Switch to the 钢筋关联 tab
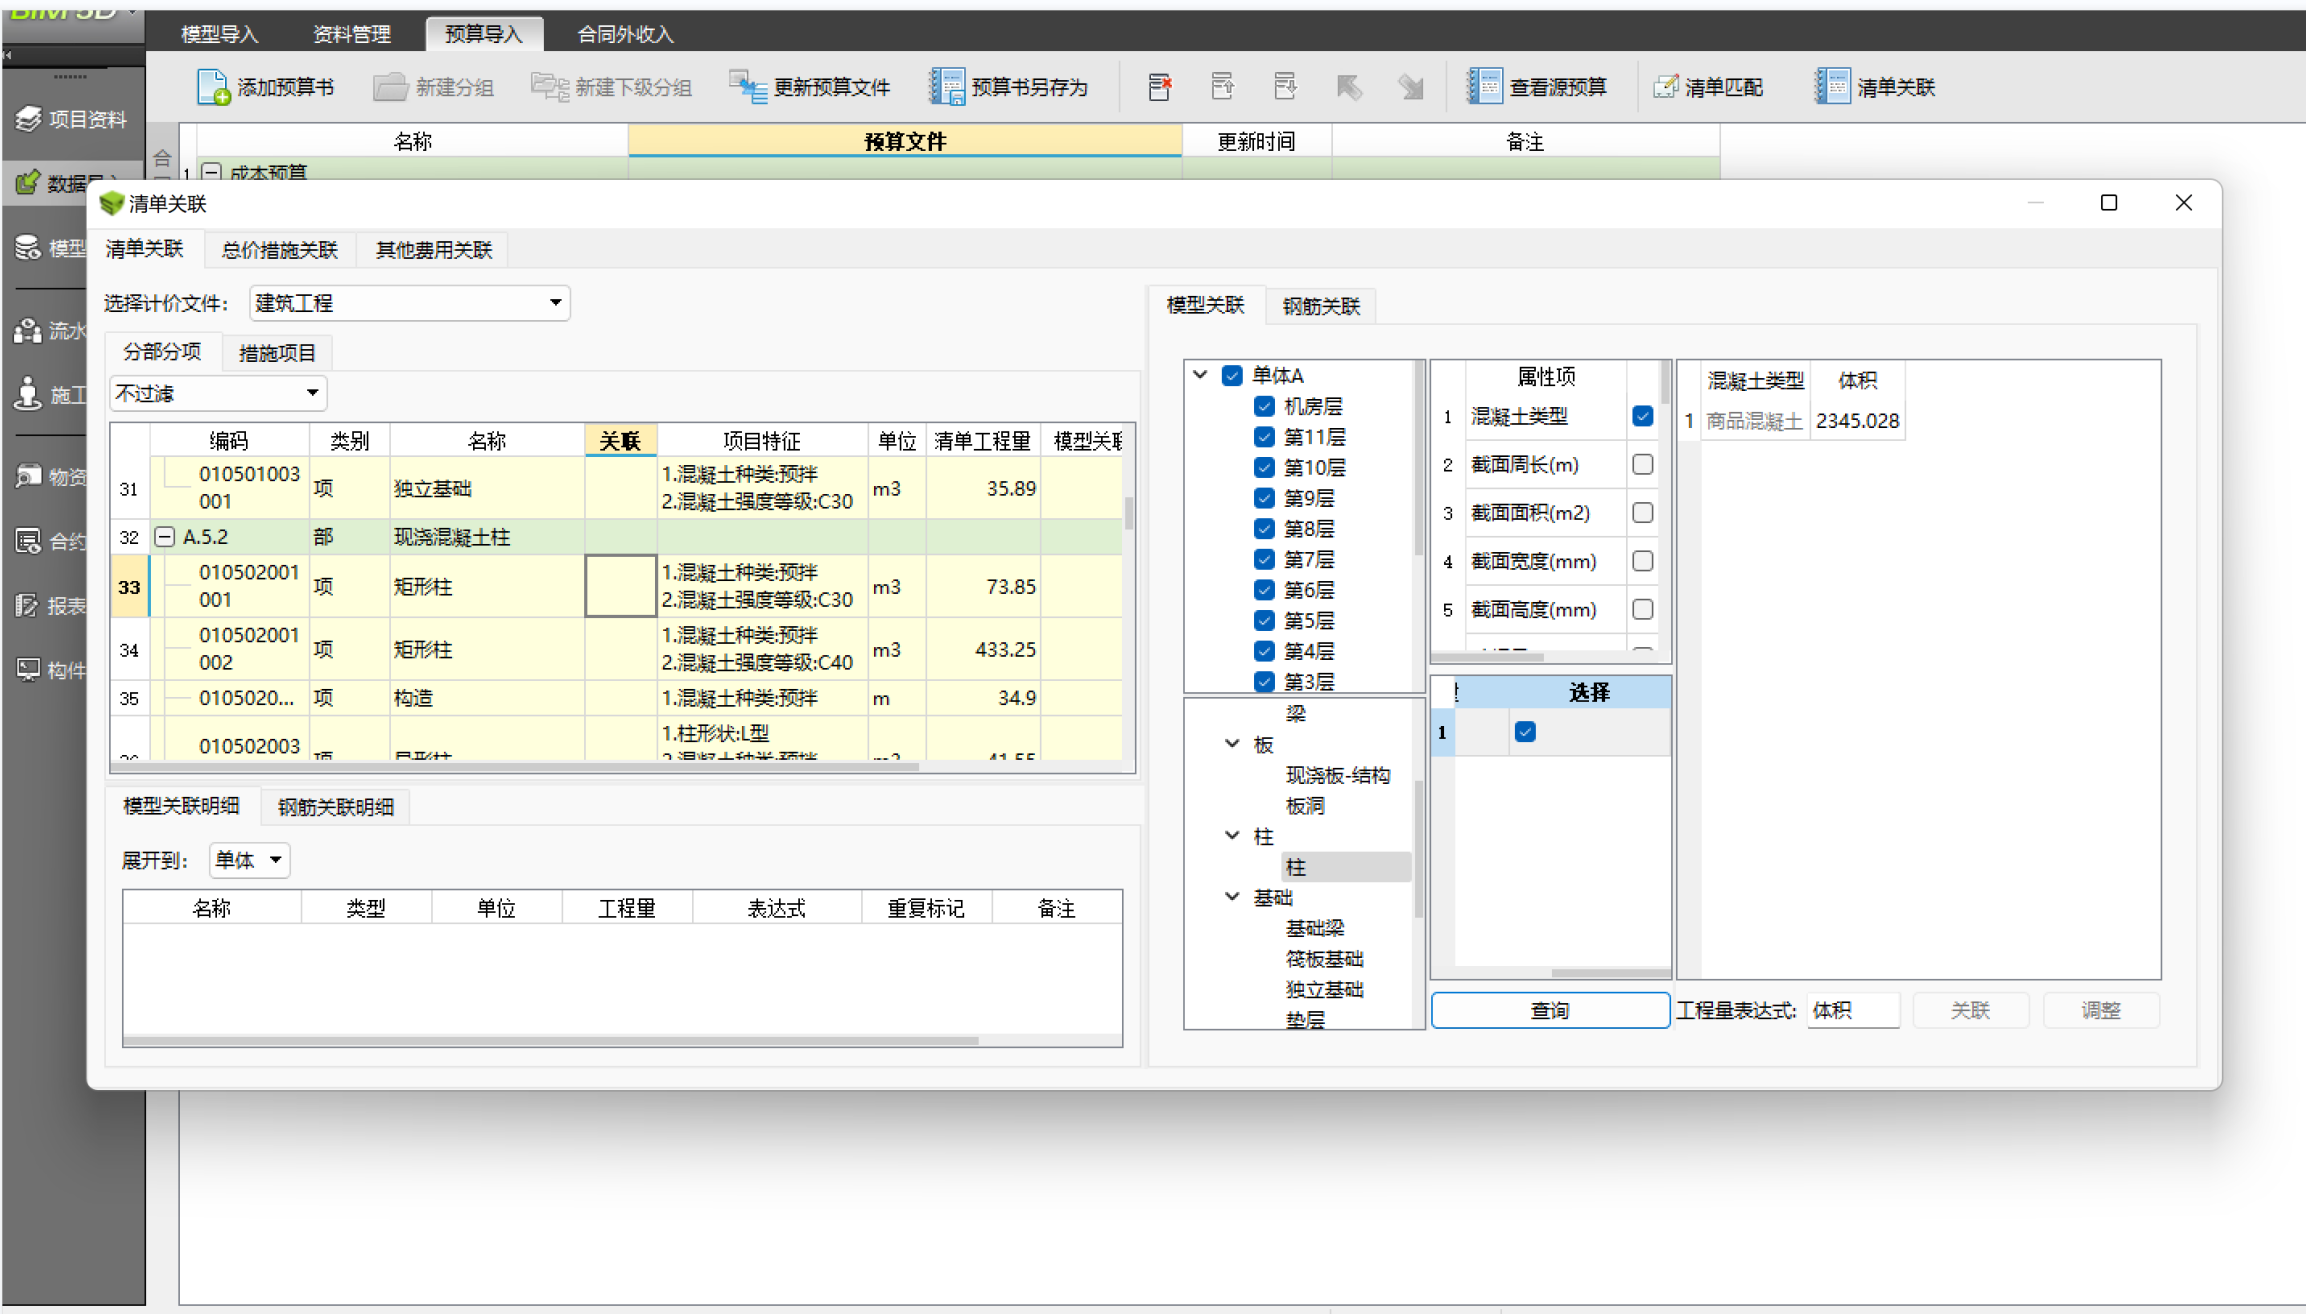The height and width of the screenshot is (1314, 2306). click(1321, 306)
